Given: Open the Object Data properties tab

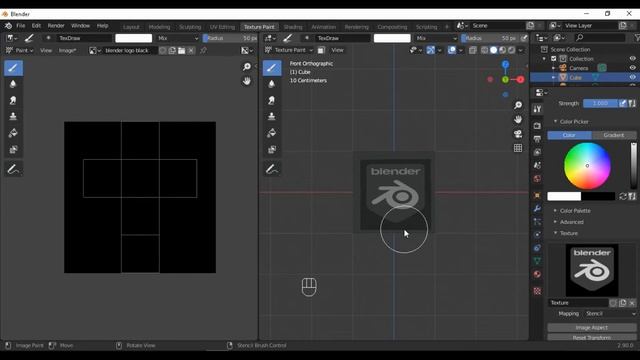Looking at the screenshot, I should coord(537,261).
